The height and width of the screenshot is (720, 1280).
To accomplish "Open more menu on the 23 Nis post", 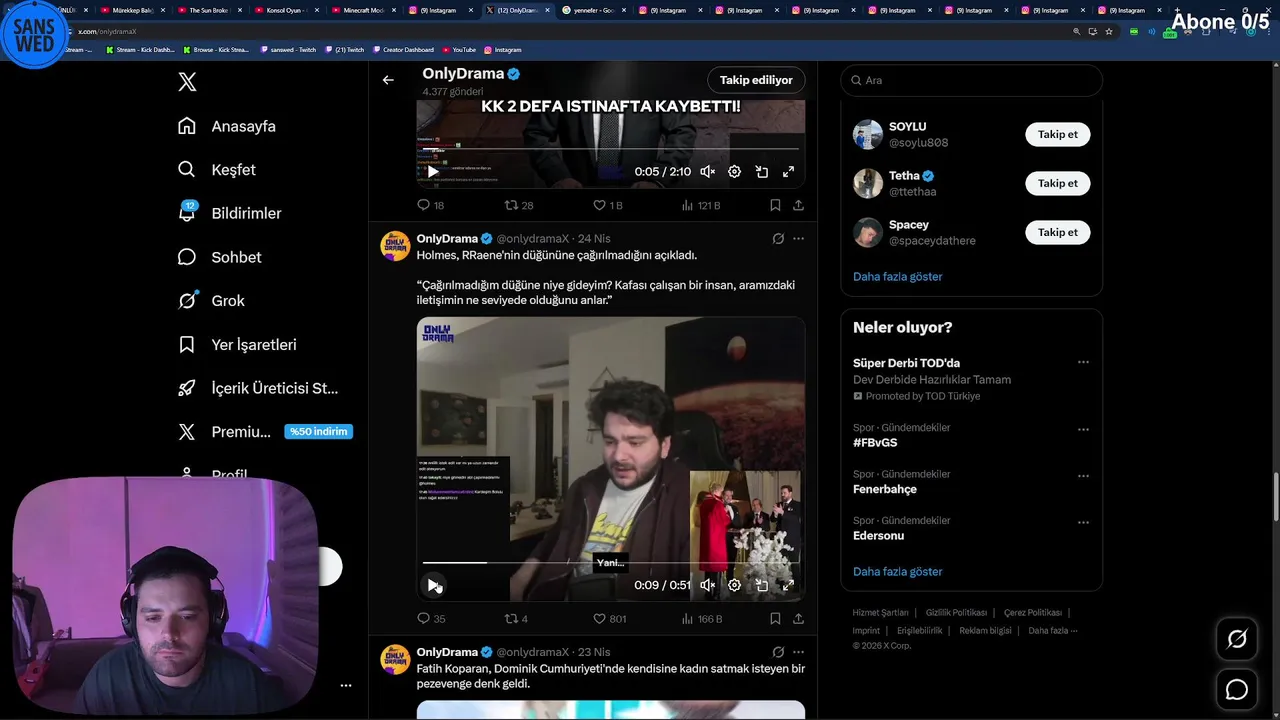I will (x=798, y=652).
